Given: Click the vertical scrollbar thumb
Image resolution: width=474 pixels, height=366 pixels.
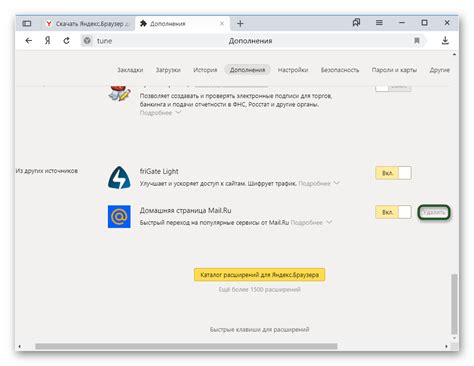Looking at the screenshot, I should click(x=454, y=304).
